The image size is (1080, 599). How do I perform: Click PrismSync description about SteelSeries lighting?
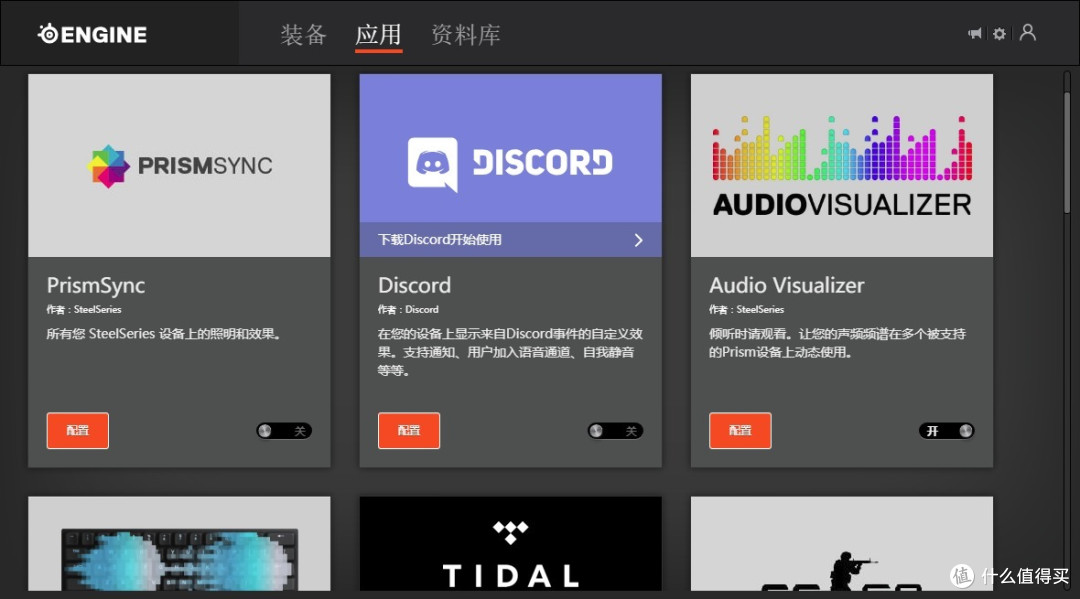[x=164, y=334]
